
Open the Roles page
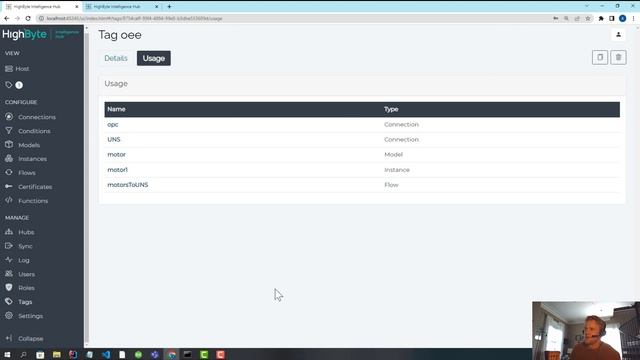pyautogui.click(x=20, y=288)
